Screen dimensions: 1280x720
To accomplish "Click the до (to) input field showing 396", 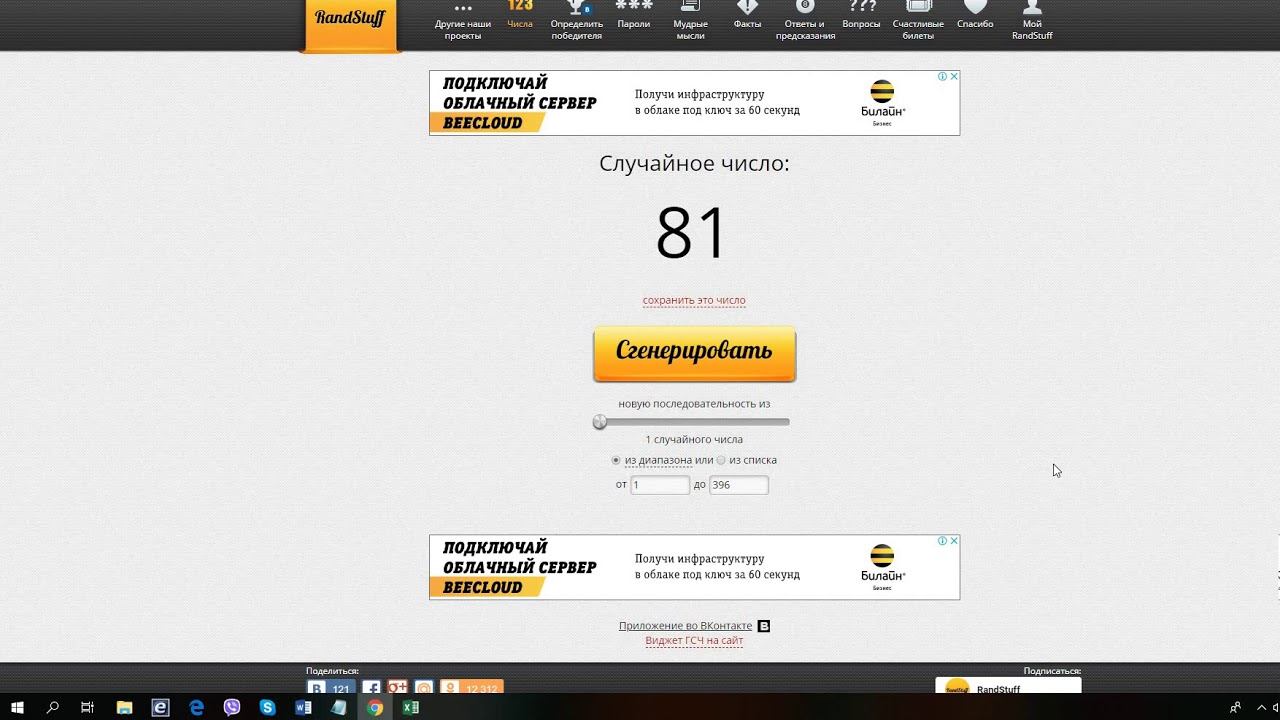I will coord(738,485).
